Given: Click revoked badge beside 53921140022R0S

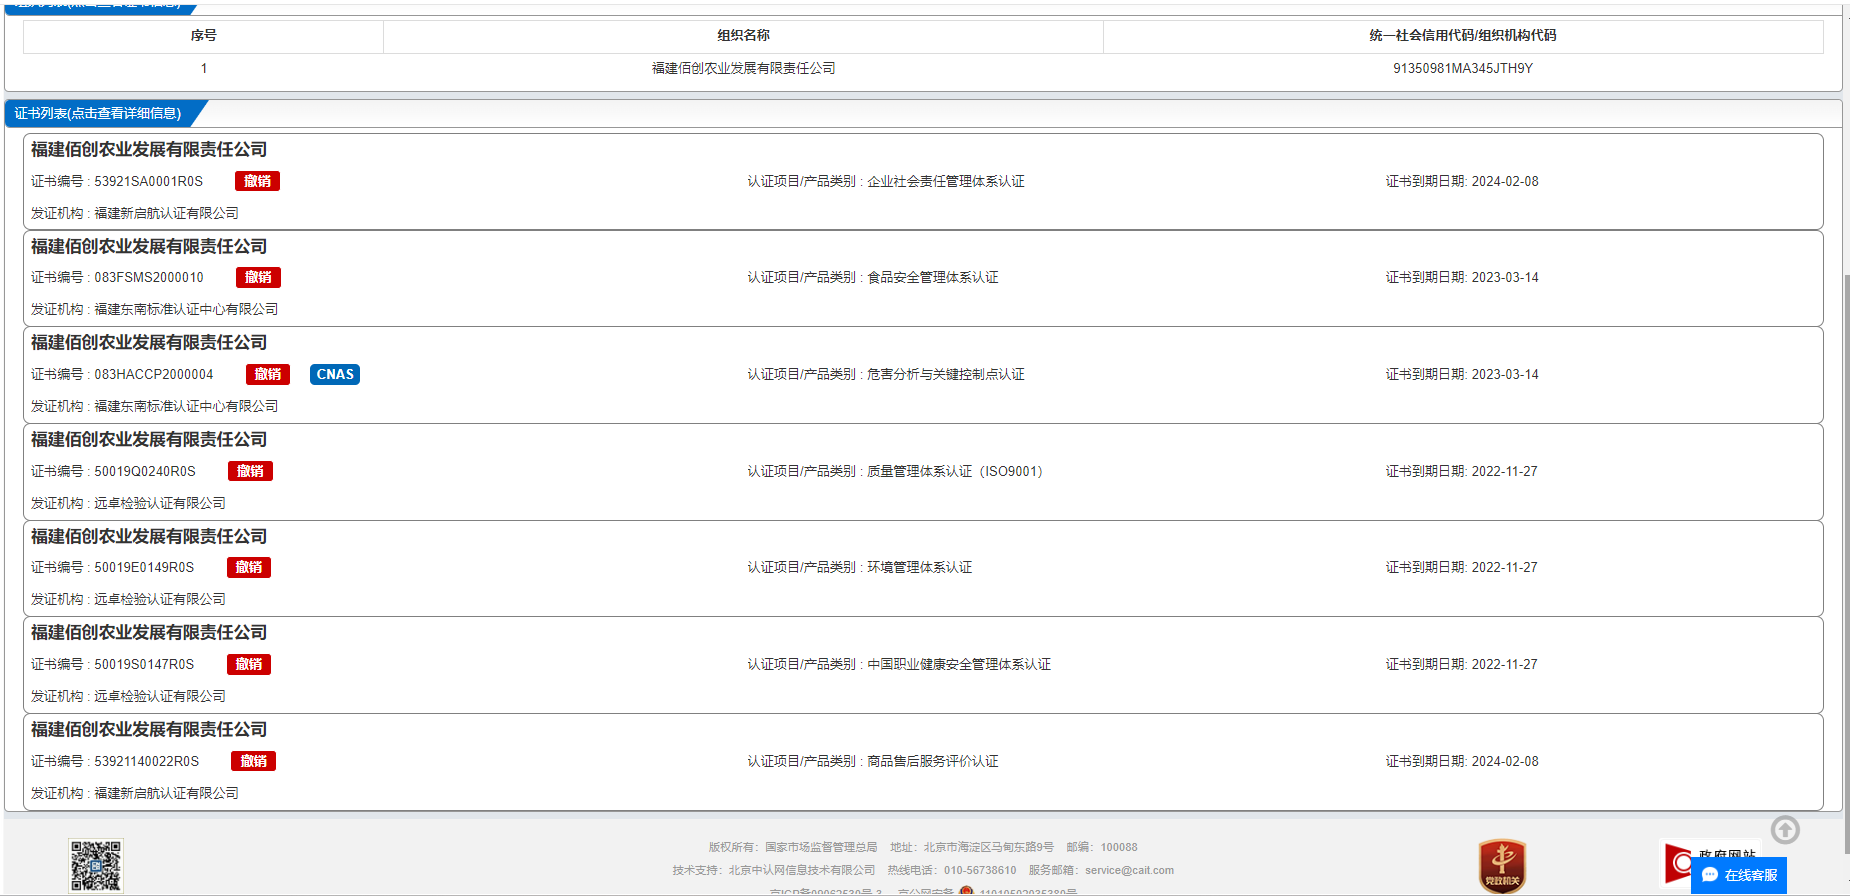Looking at the screenshot, I should click(x=253, y=761).
